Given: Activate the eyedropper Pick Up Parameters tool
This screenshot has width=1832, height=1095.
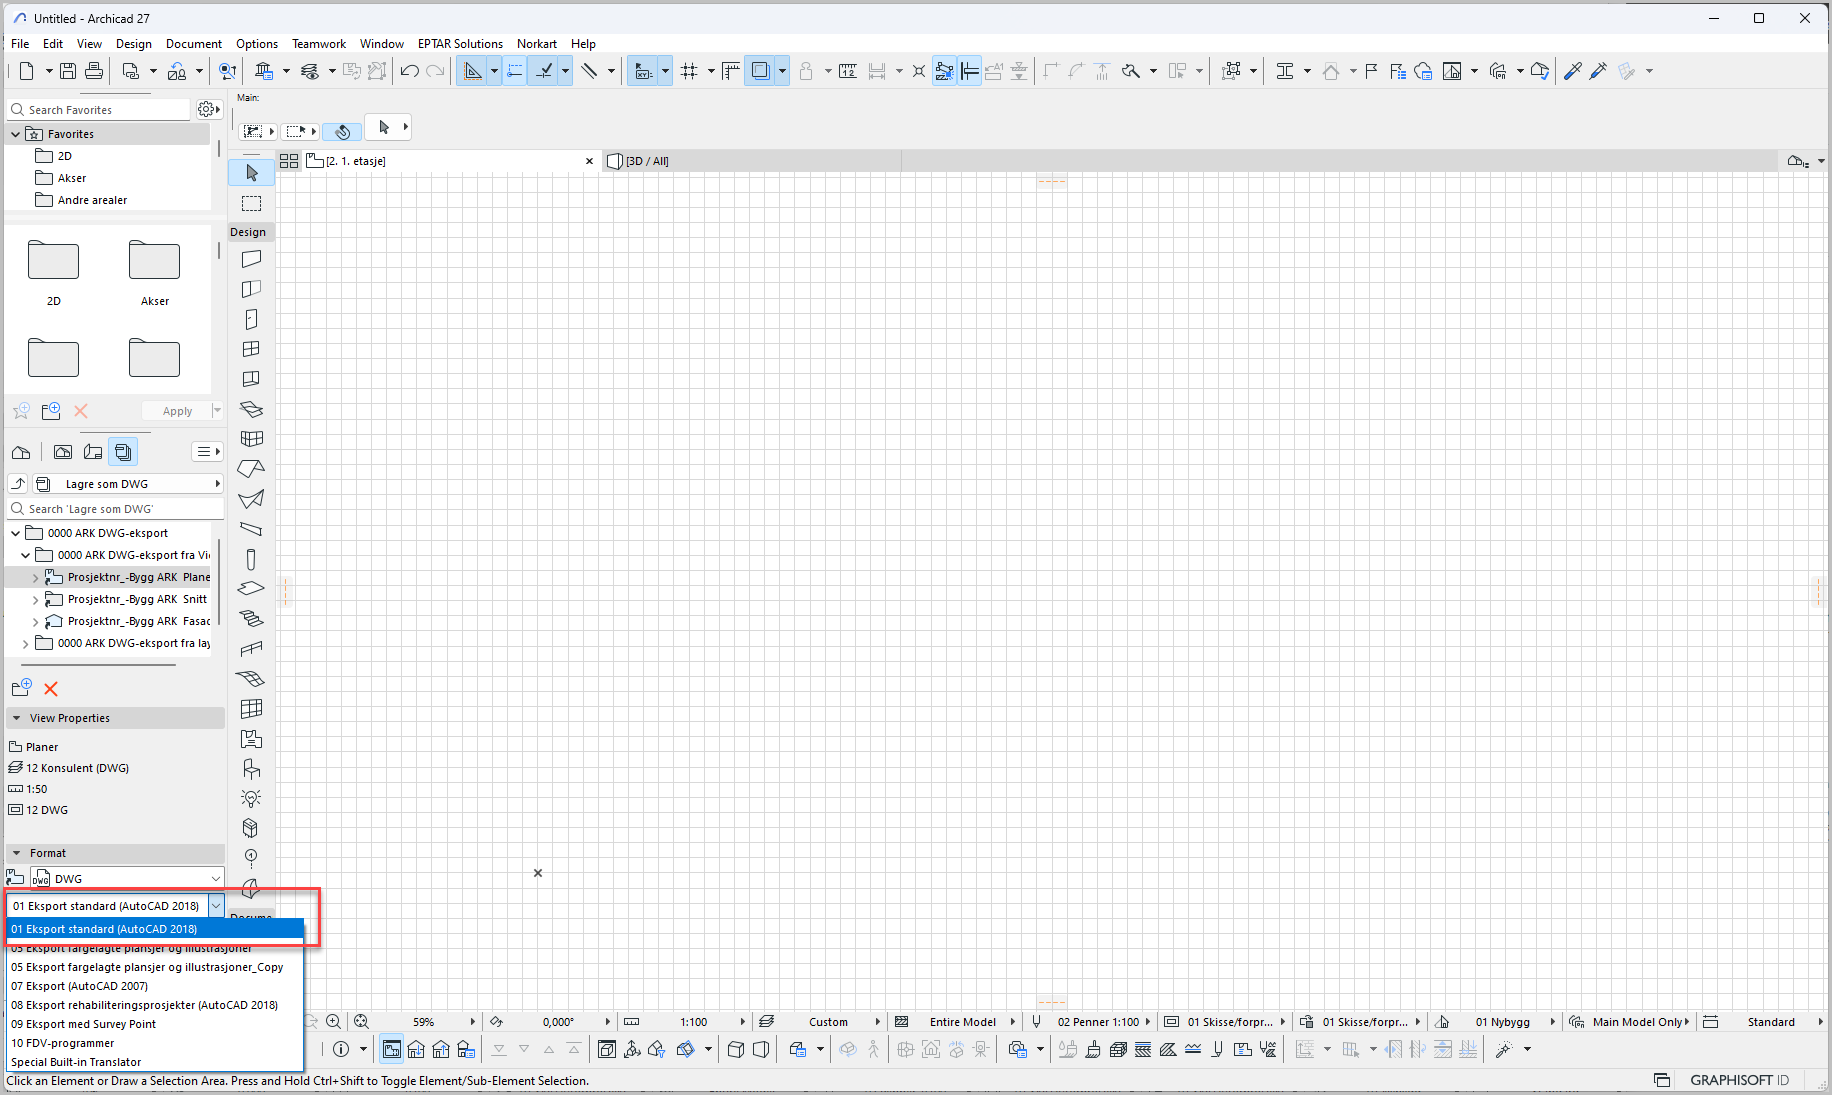Looking at the screenshot, I should coord(1572,71).
